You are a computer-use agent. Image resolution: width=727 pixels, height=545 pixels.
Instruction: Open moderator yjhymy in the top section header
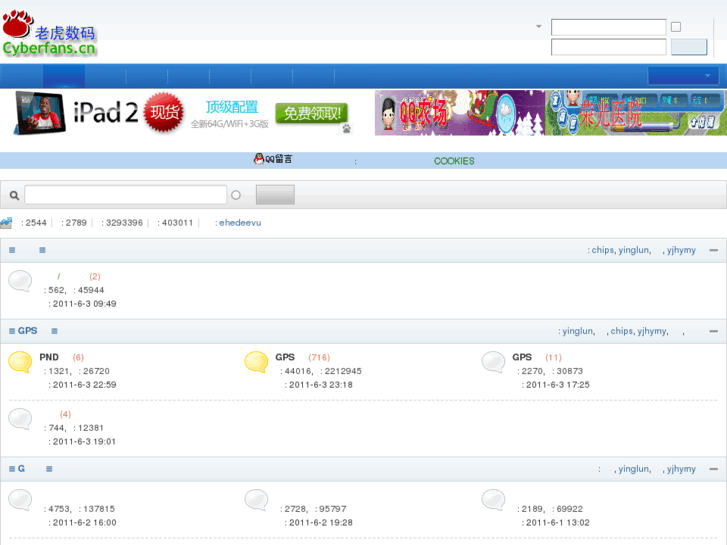click(x=681, y=250)
